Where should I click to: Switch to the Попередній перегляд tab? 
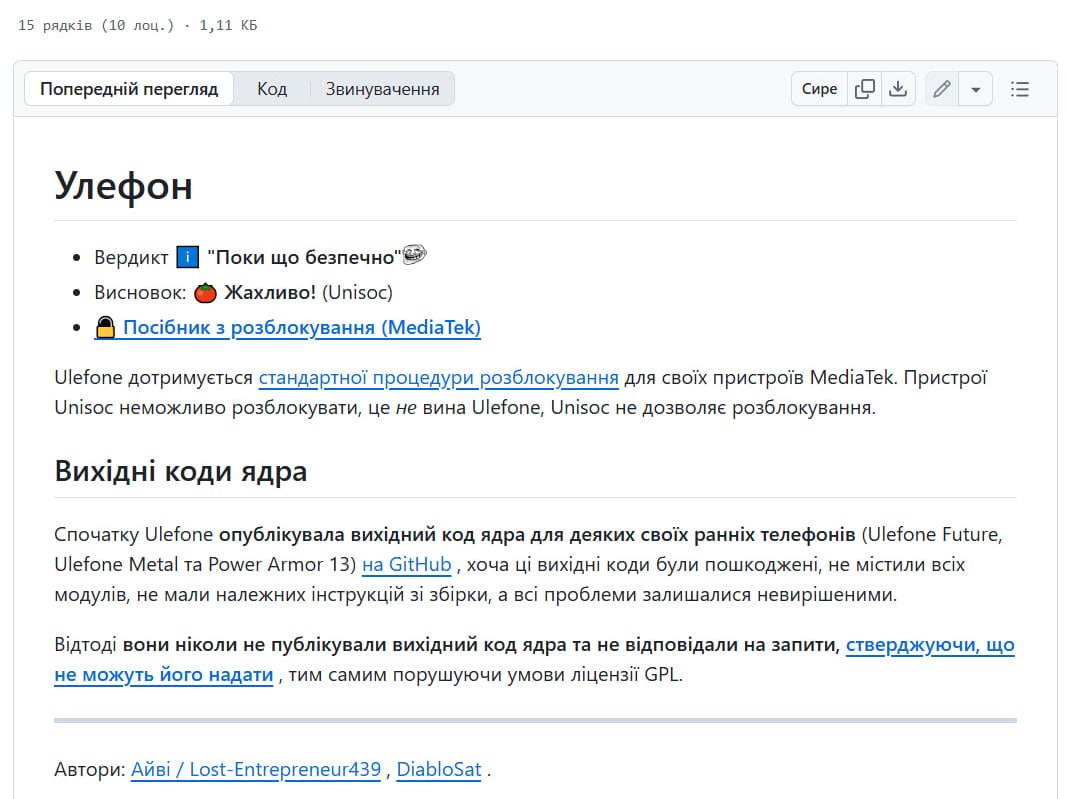(x=129, y=89)
